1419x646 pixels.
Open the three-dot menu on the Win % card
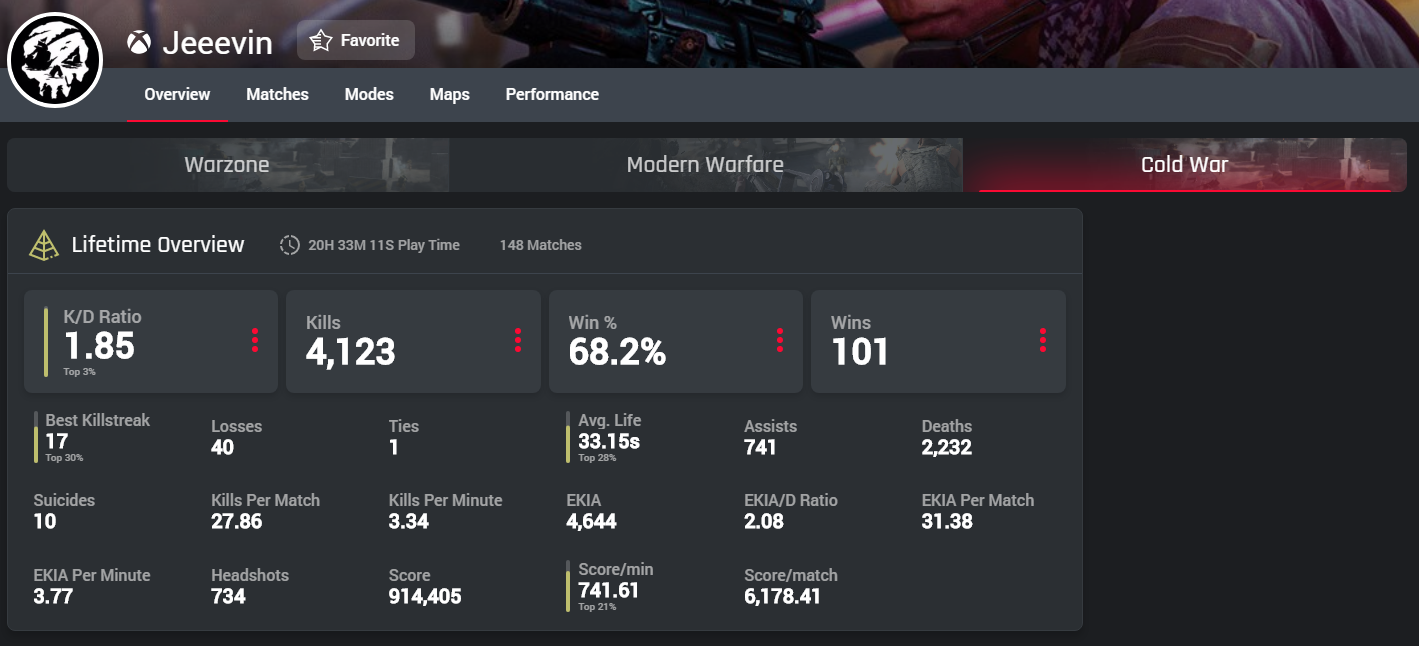click(x=780, y=340)
